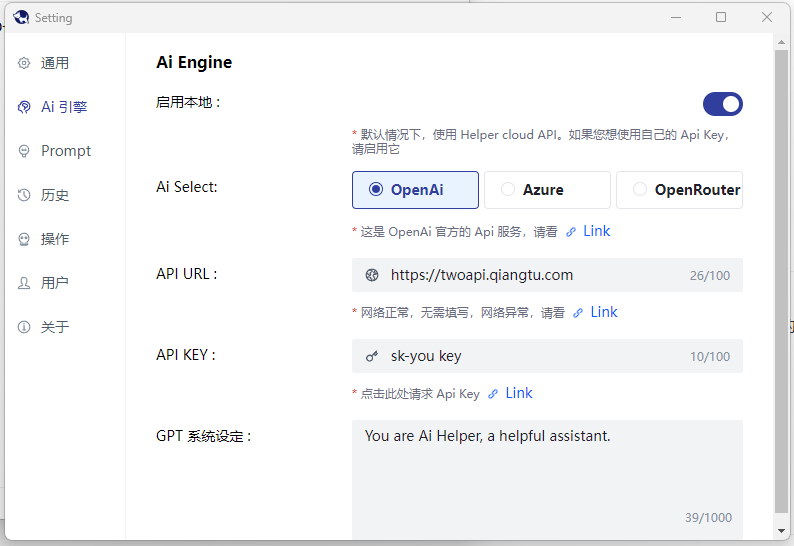Click the robot icon beside 操作
The image size is (794, 546).
coord(24,239)
